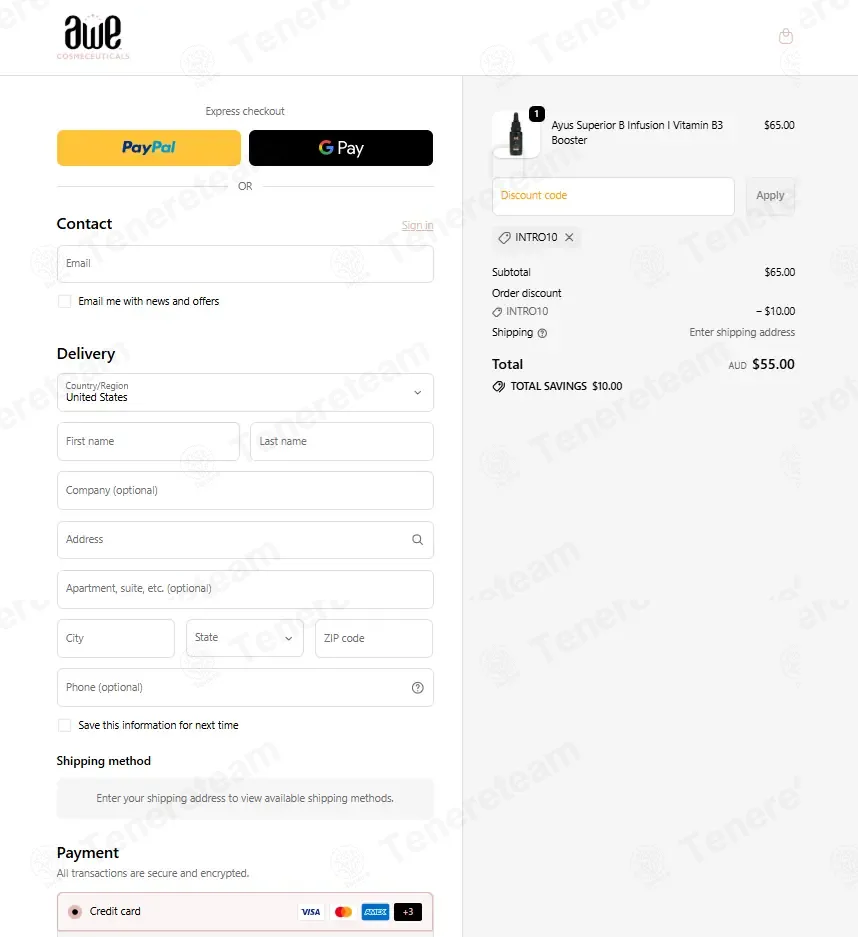Expand the State dropdown
This screenshot has width=858, height=937.
point(244,638)
